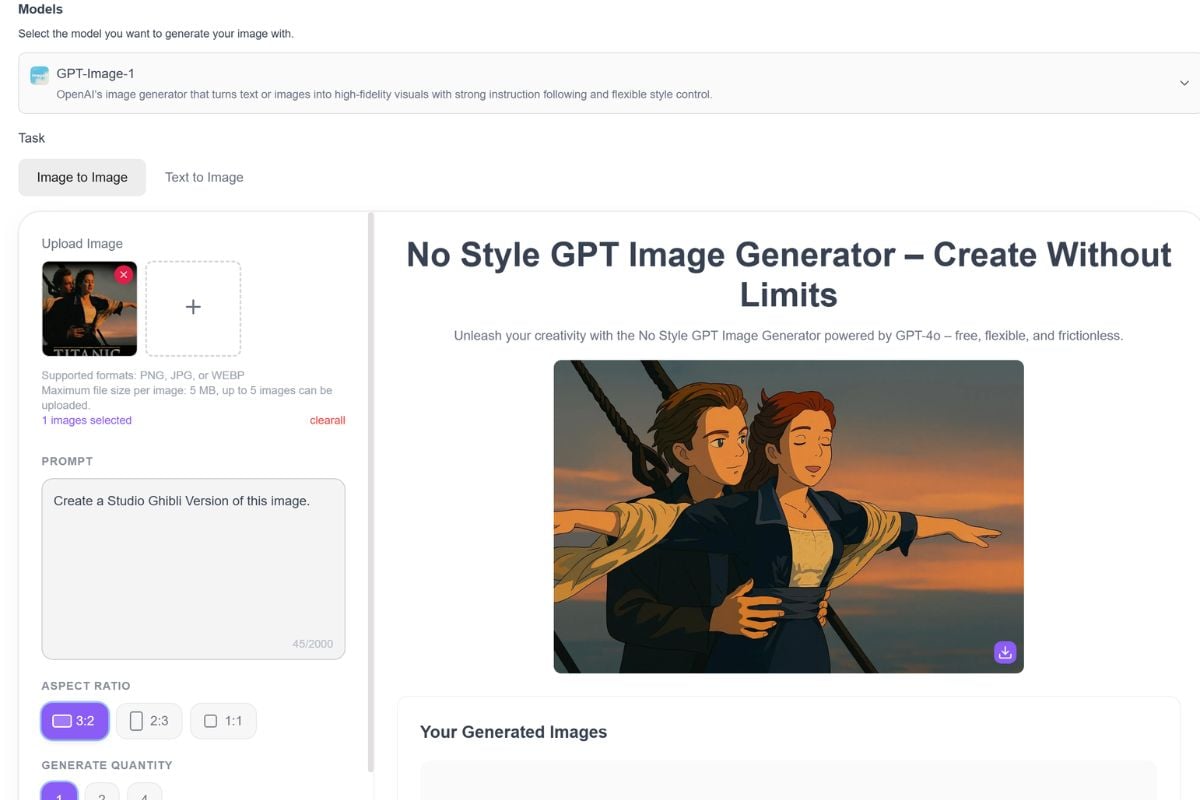Click the 'Your Generated Images' heading
This screenshot has height=800, width=1200.
[513, 732]
